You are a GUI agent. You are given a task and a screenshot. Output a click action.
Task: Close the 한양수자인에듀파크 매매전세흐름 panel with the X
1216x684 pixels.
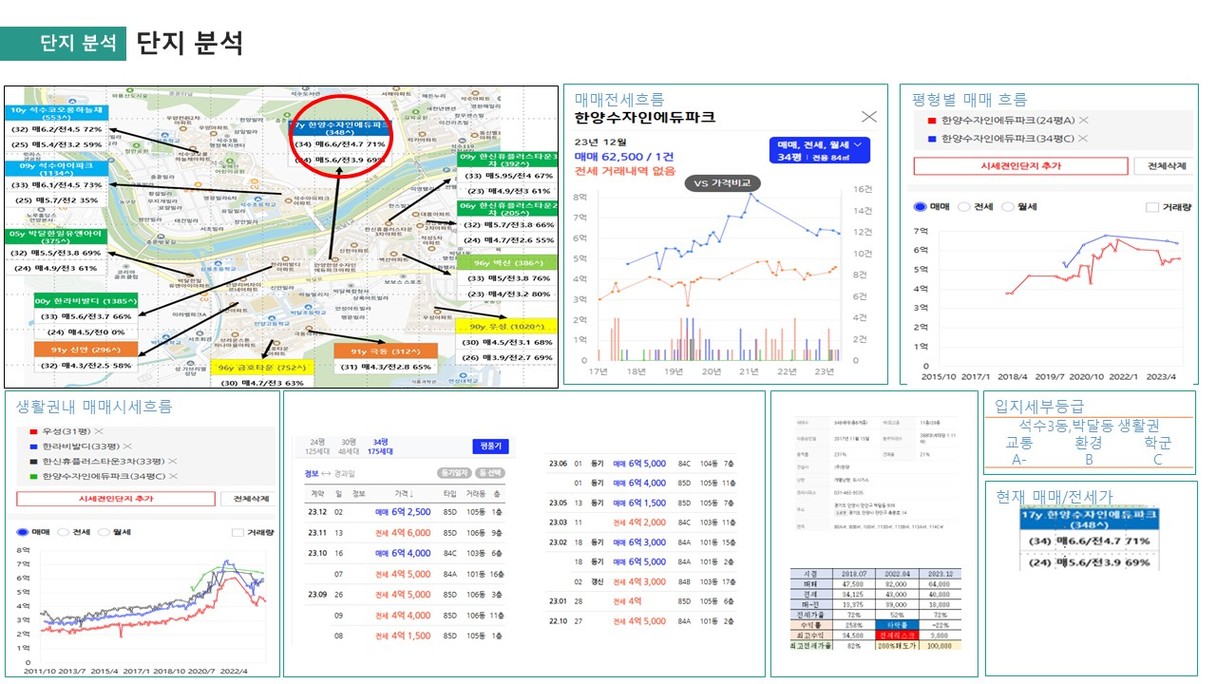click(869, 117)
